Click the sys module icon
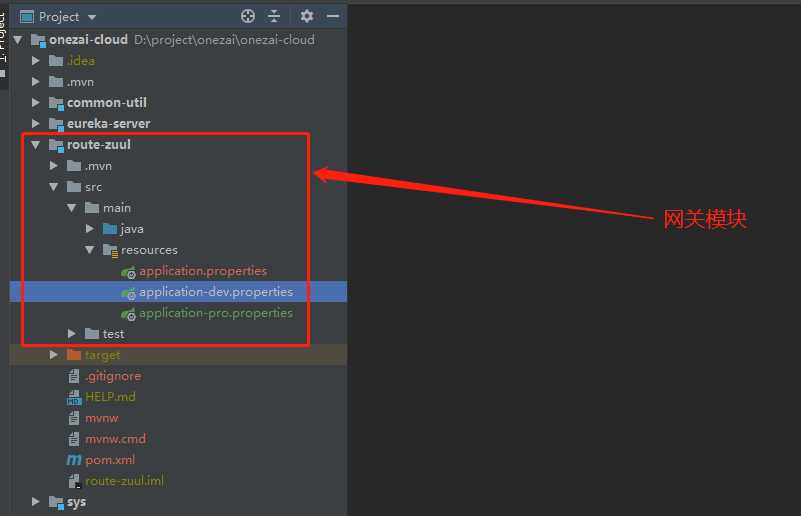 point(56,503)
